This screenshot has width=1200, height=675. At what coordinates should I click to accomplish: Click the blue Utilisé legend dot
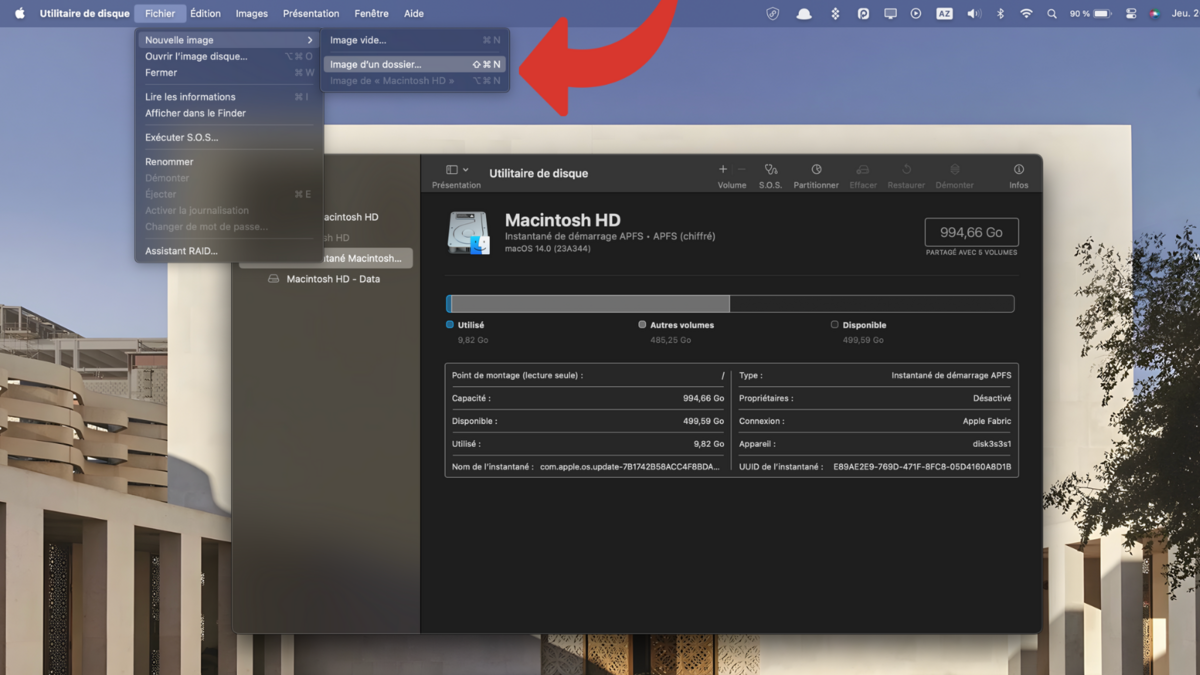coord(450,325)
